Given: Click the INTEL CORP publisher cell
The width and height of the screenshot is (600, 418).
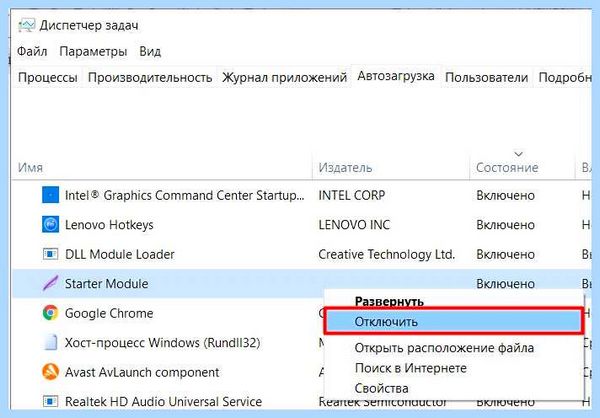Looking at the screenshot, I should pyautogui.click(x=352, y=195).
